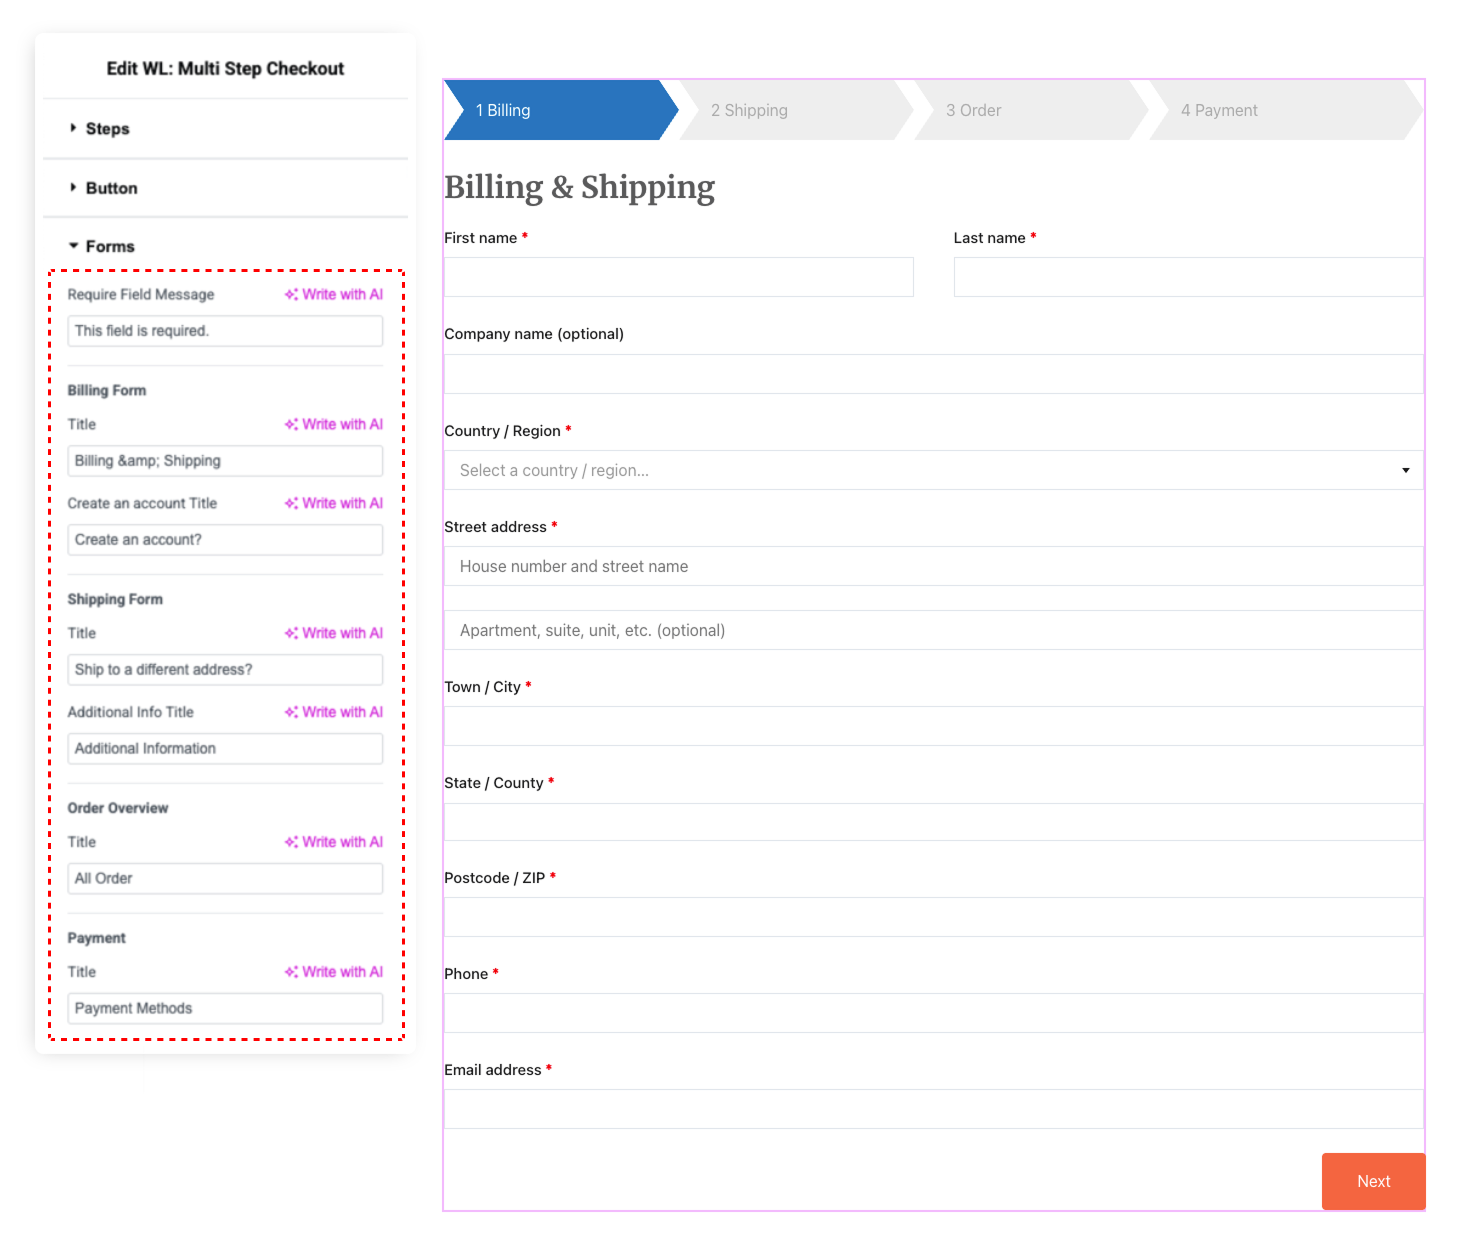Click Write with AI for Require Field Message

click(x=333, y=294)
